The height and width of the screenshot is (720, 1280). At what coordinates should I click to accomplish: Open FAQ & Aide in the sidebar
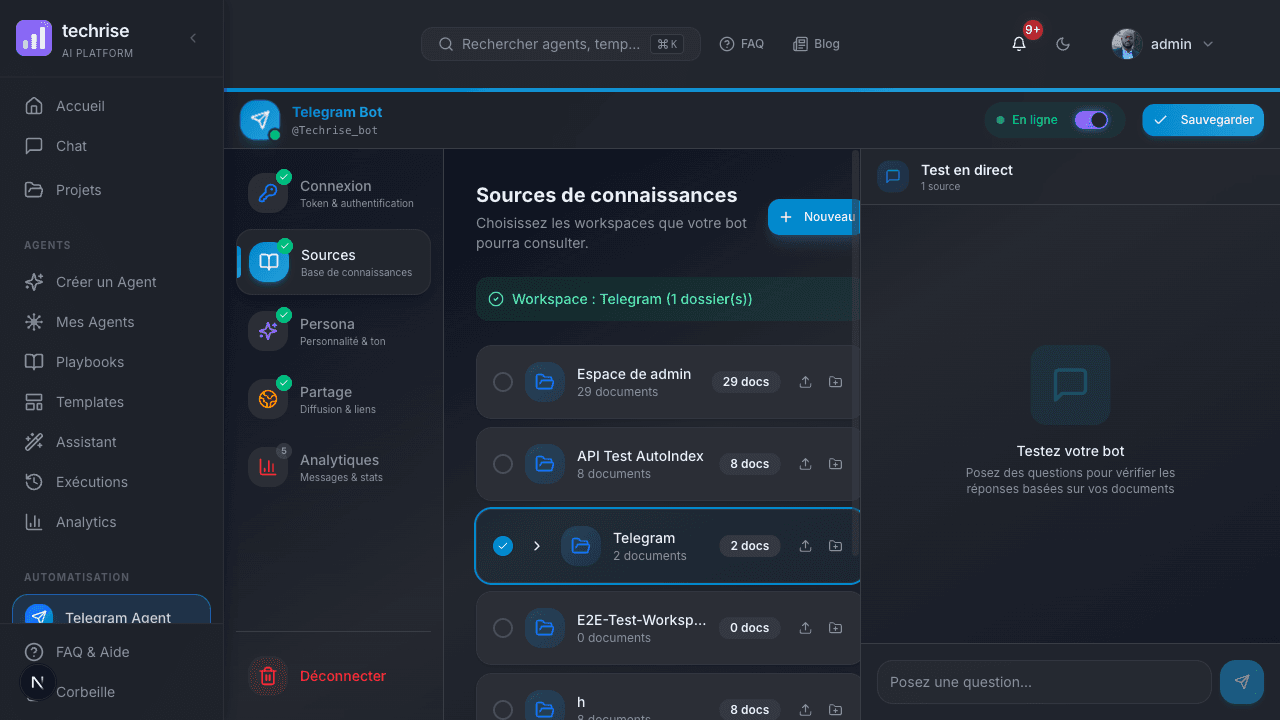(x=111, y=652)
